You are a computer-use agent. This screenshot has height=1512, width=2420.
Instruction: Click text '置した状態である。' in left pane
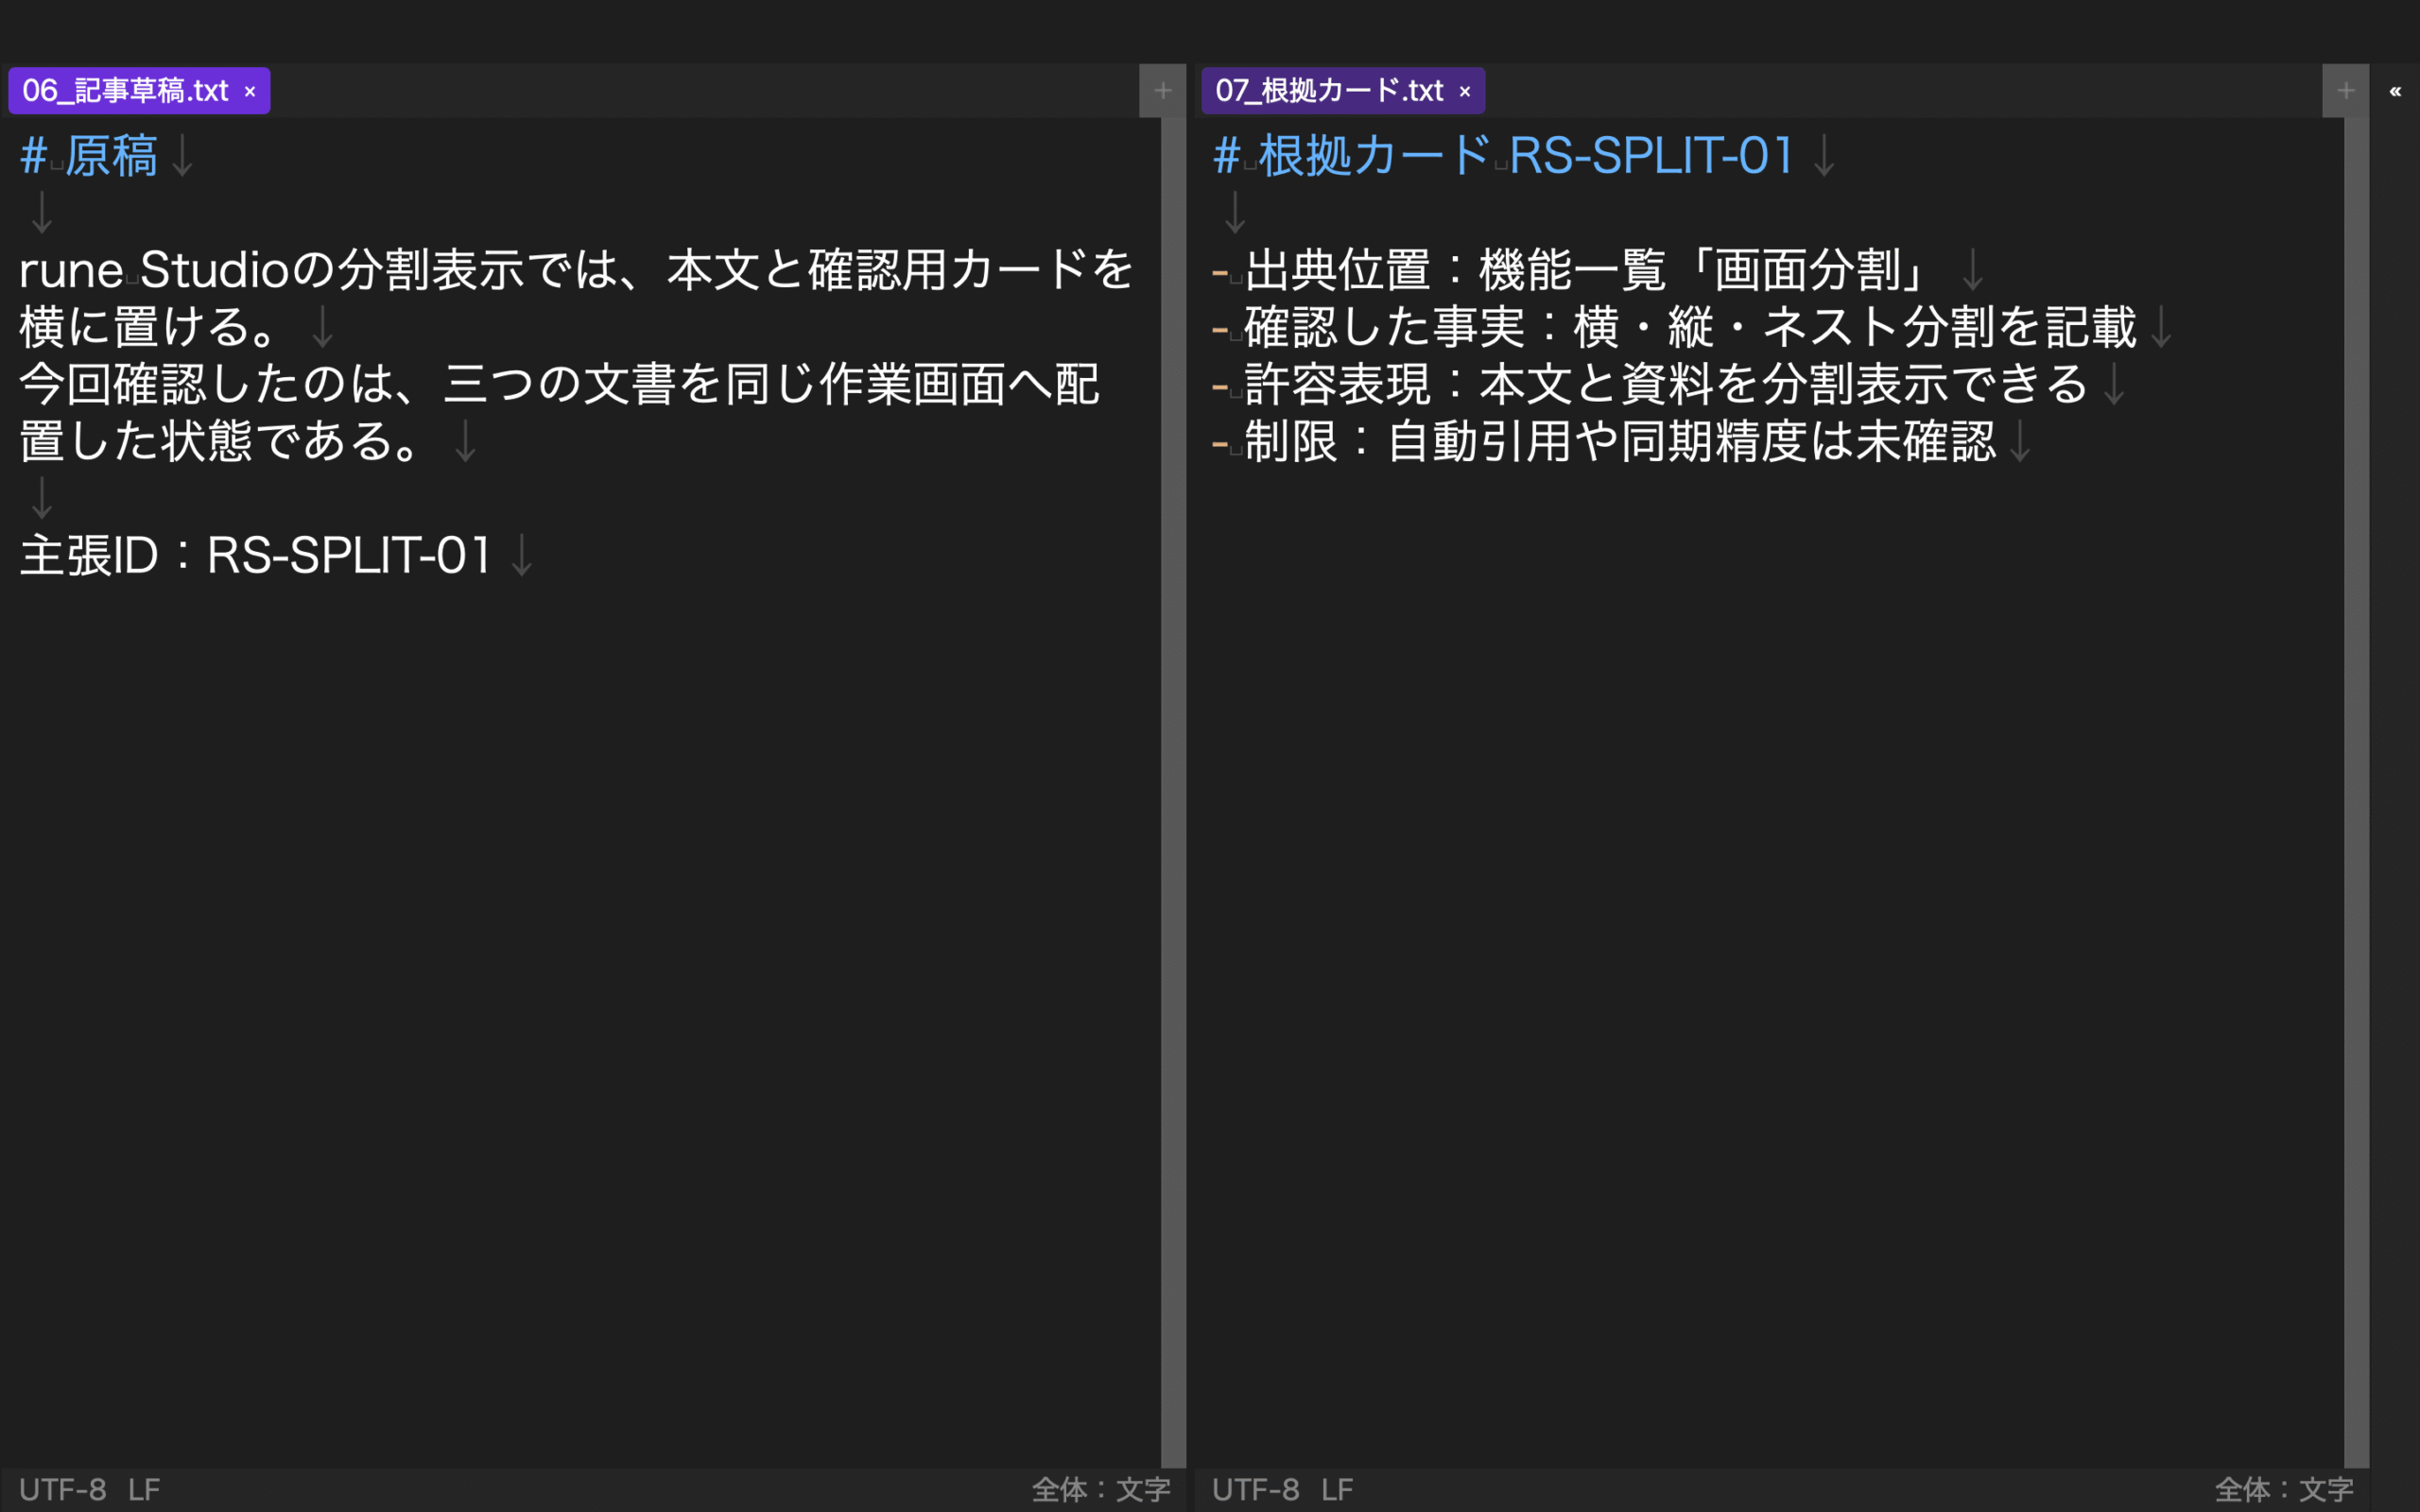pos(218,441)
